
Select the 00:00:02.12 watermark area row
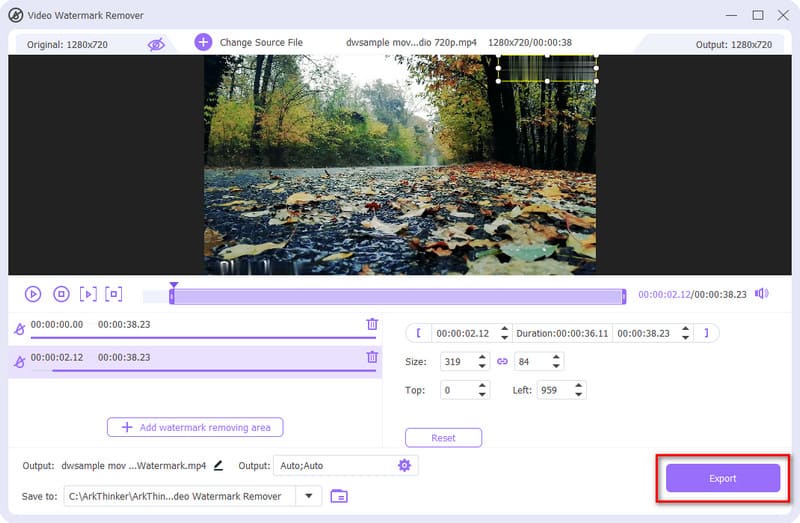click(x=195, y=362)
